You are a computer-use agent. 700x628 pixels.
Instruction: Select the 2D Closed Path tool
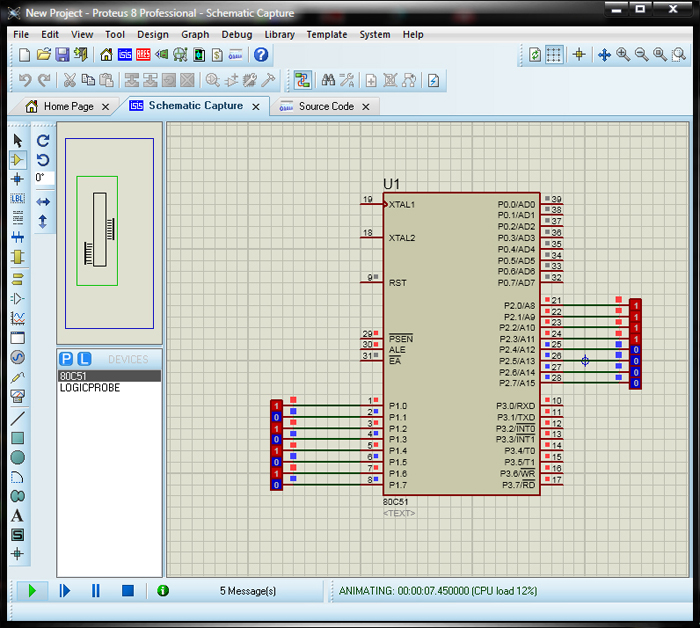pos(17,496)
